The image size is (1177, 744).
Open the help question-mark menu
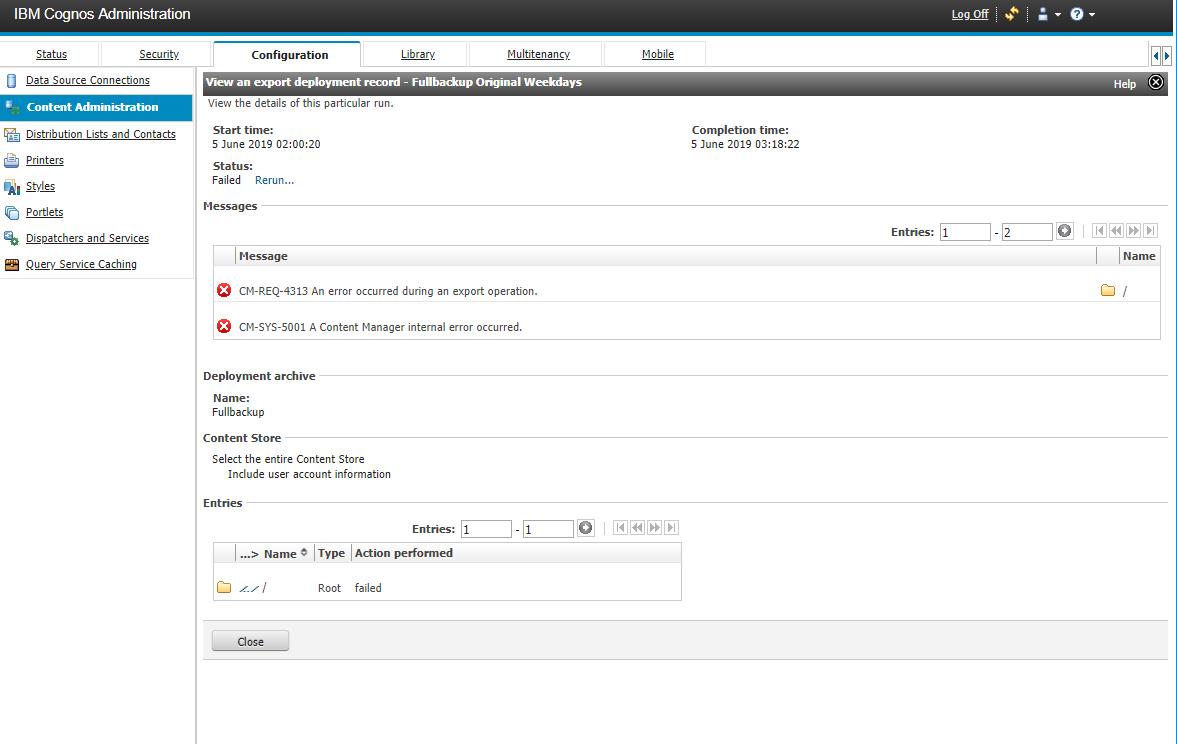coord(1082,14)
